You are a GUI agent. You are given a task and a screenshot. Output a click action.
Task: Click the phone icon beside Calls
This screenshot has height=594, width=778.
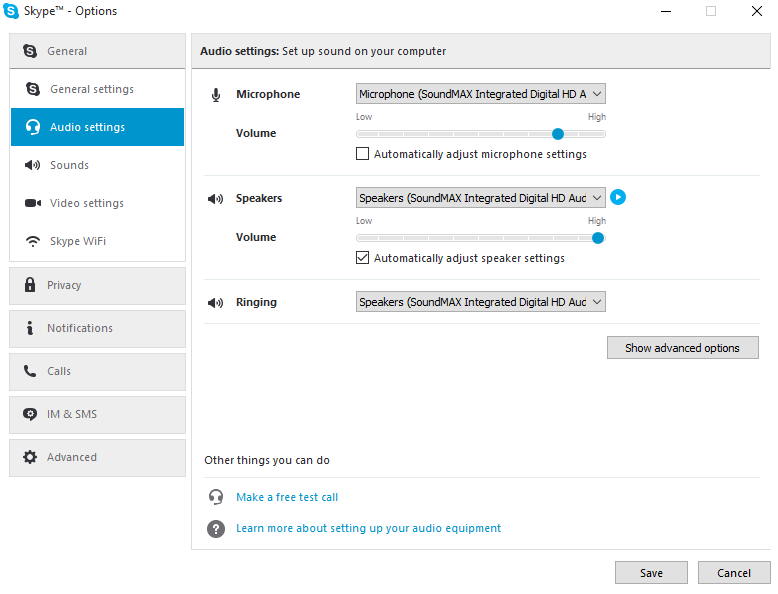(30, 371)
